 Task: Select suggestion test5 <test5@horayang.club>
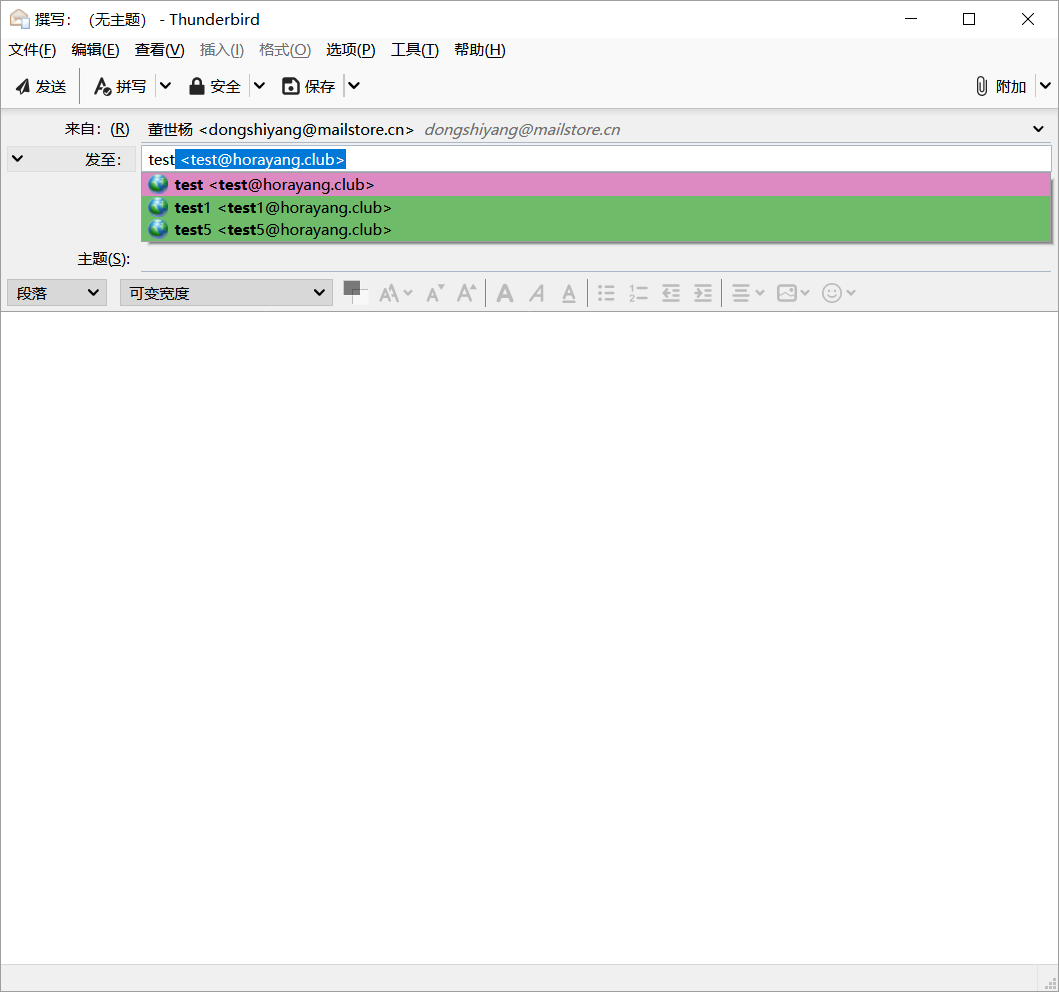click(596, 230)
